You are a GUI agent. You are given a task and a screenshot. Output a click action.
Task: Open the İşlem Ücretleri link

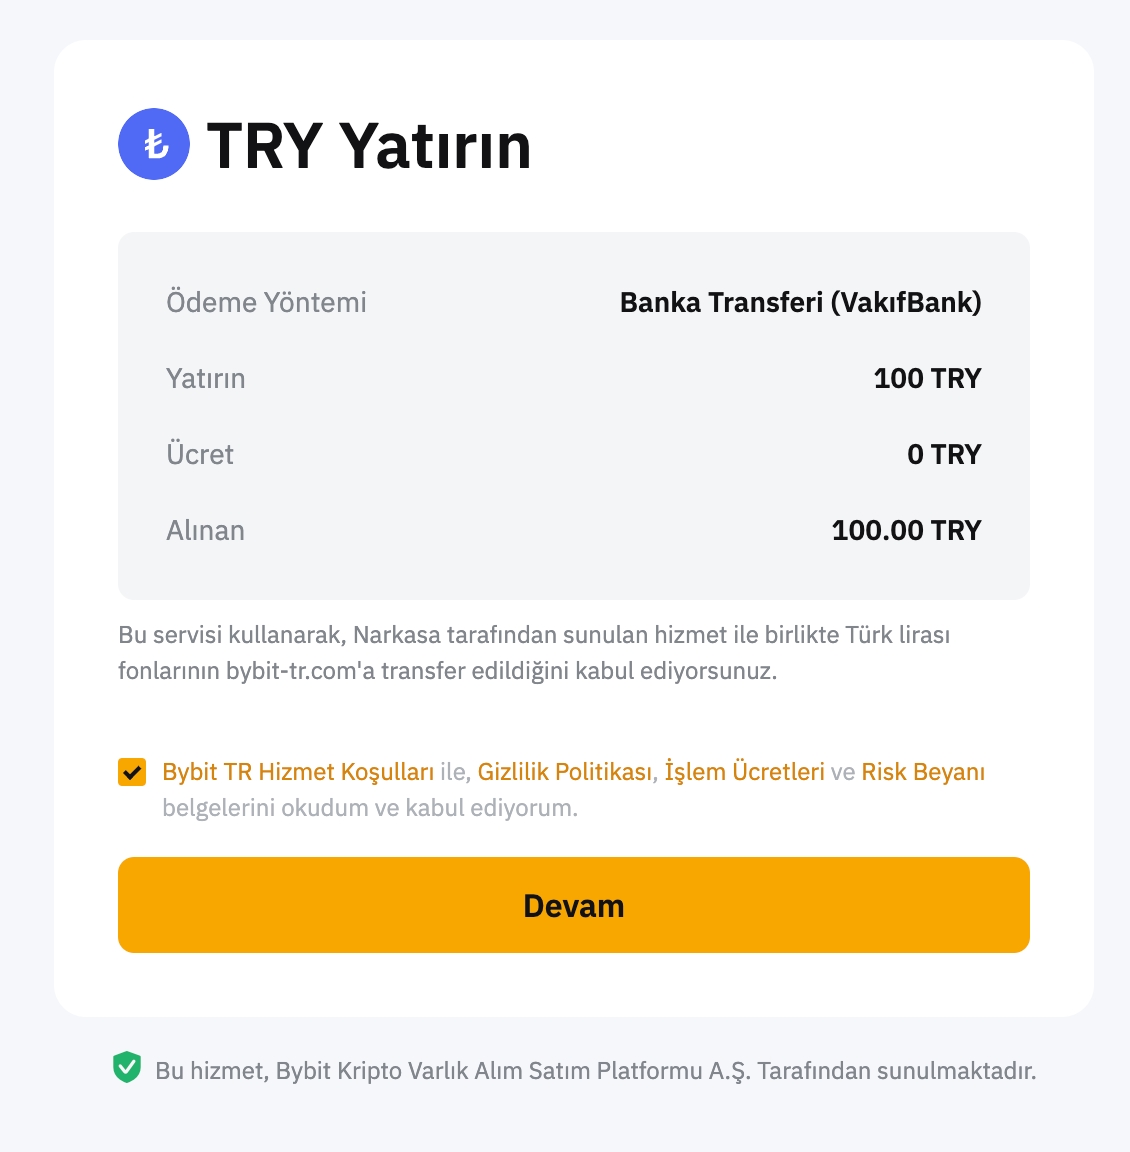pyautogui.click(x=744, y=772)
